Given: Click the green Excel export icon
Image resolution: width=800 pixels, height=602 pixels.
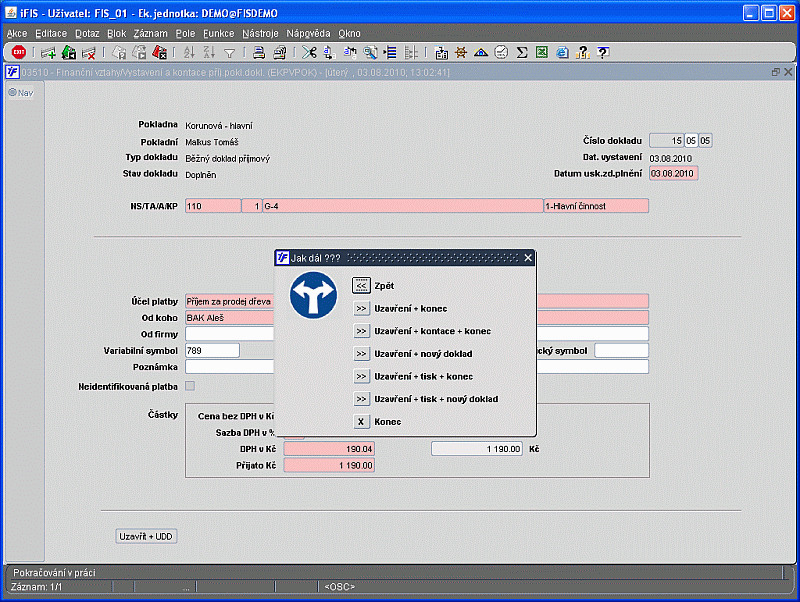Looking at the screenshot, I should coord(541,53).
